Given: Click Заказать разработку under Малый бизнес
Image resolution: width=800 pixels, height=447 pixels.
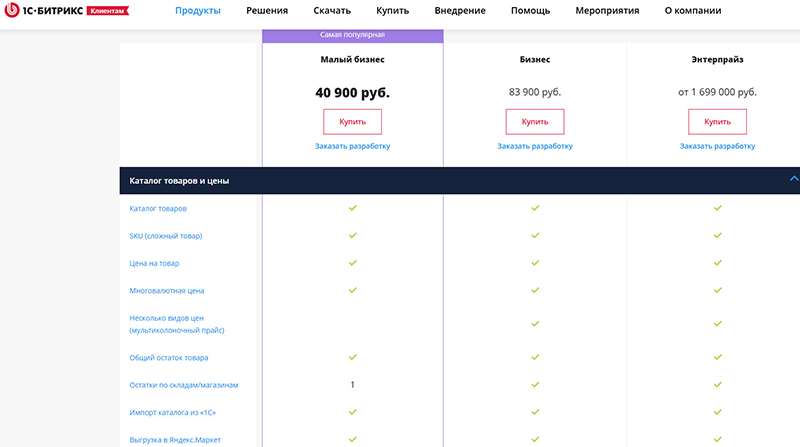Looking at the screenshot, I should point(352,146).
